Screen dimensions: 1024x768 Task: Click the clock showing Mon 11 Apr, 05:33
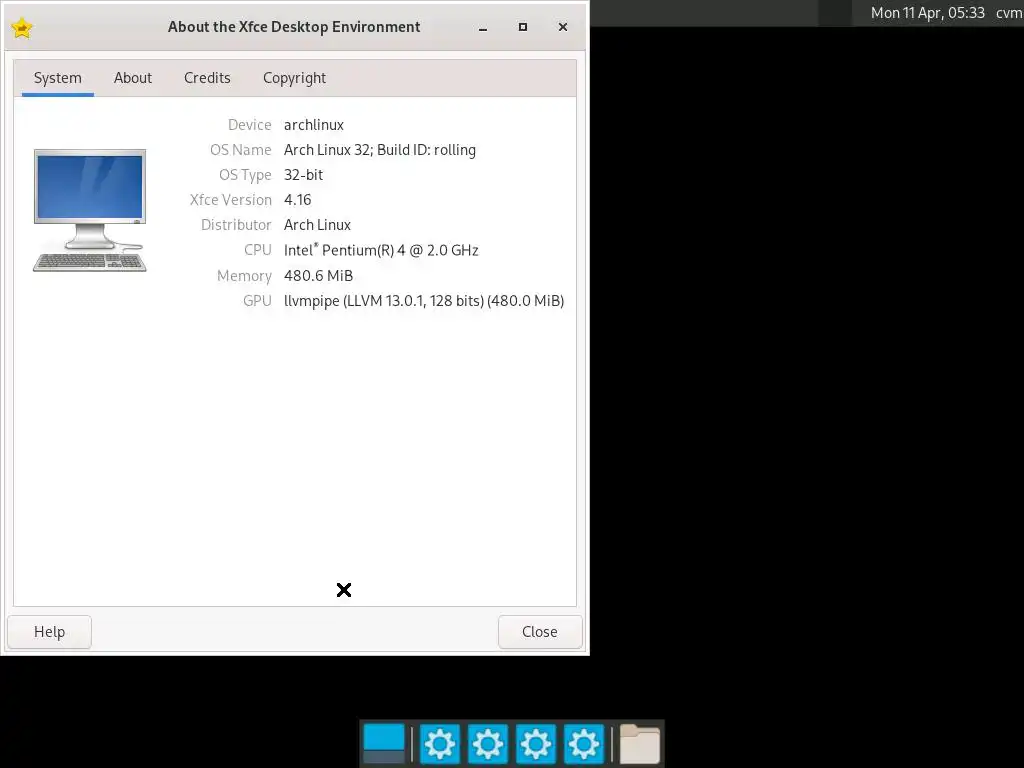(x=927, y=13)
